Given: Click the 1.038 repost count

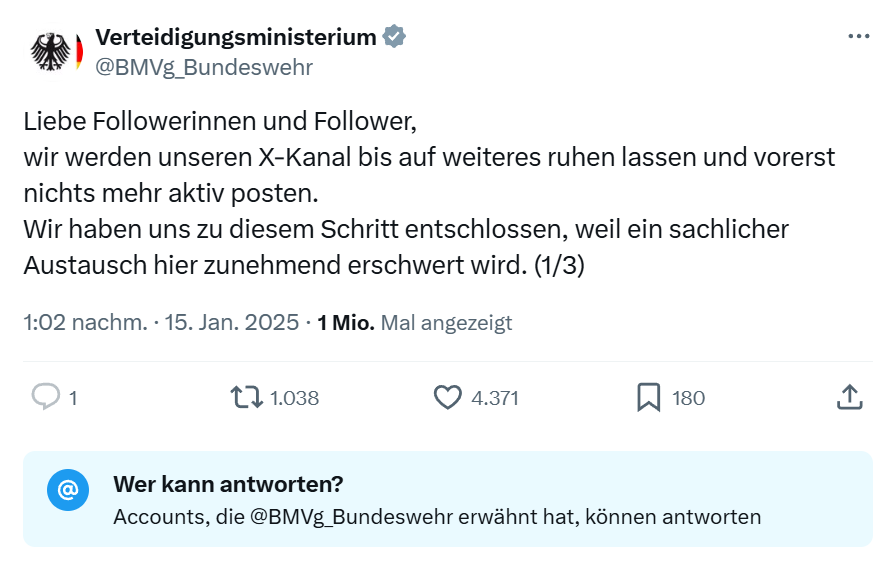Looking at the screenshot, I should (x=295, y=398).
